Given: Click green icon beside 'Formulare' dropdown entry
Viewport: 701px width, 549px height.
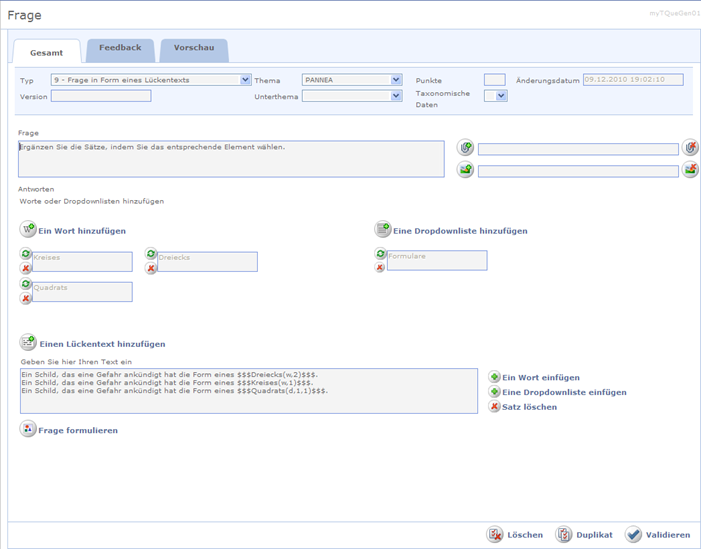Looking at the screenshot, I should [380, 254].
